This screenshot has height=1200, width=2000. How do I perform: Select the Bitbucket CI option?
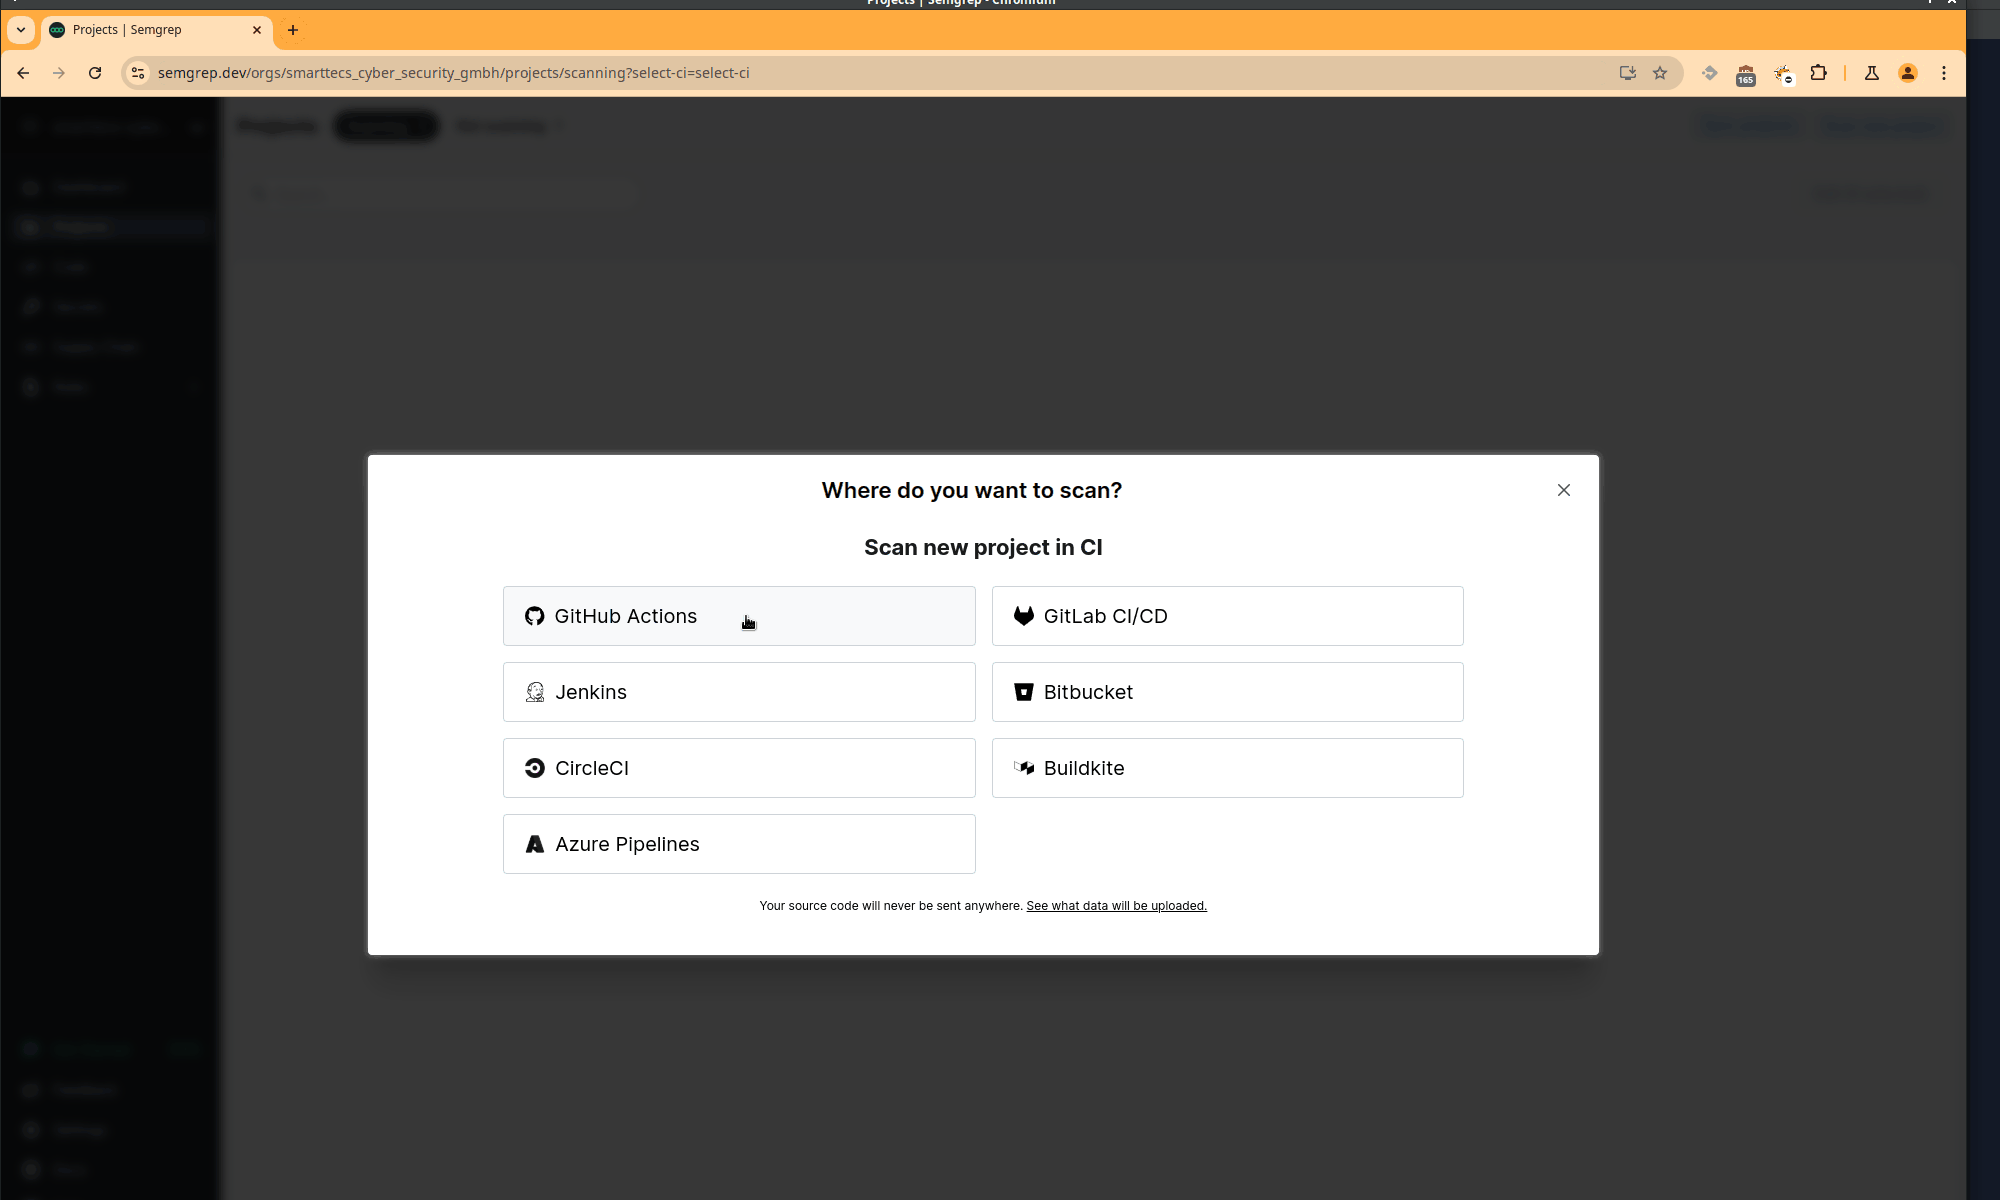point(1227,692)
